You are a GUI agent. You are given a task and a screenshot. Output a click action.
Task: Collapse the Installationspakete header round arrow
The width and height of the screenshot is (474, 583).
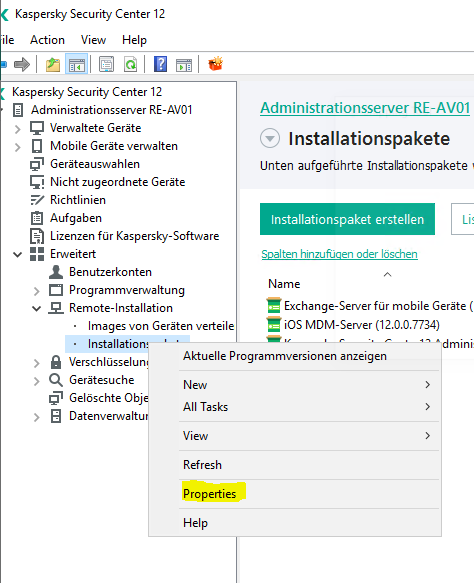(270, 138)
